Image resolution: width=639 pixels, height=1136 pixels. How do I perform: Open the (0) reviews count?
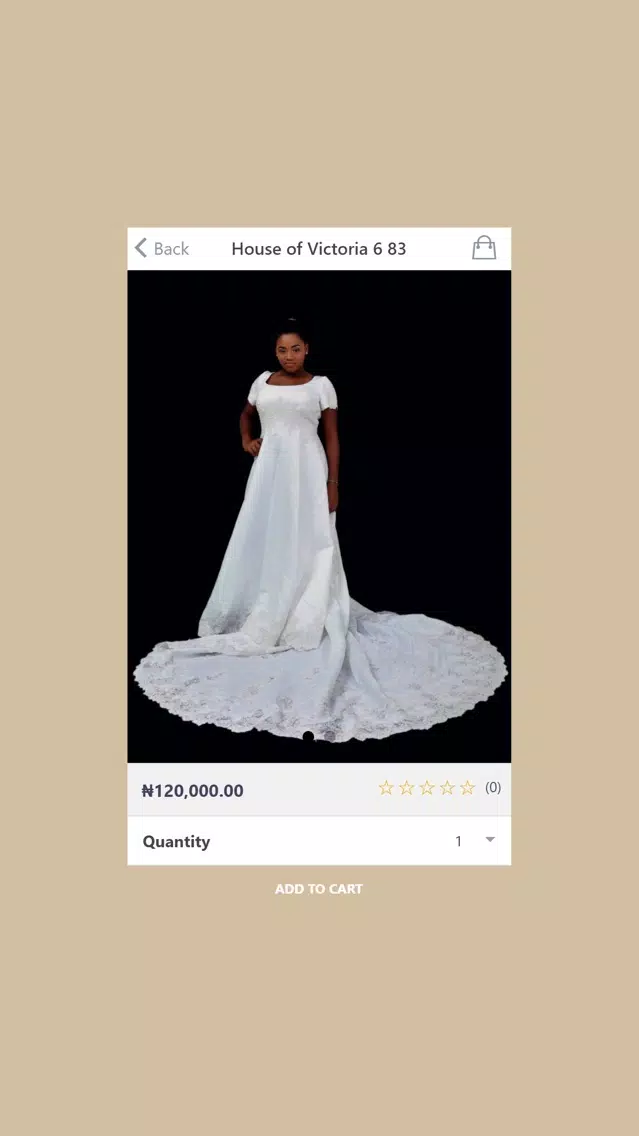(x=493, y=788)
